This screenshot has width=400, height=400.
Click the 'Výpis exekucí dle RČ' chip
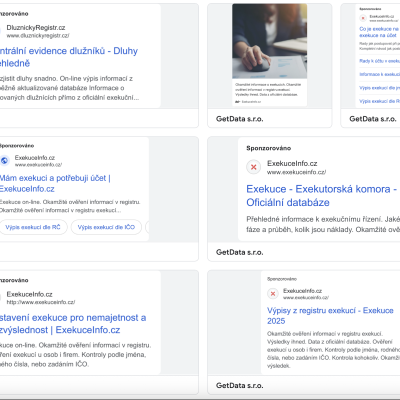click(33, 227)
